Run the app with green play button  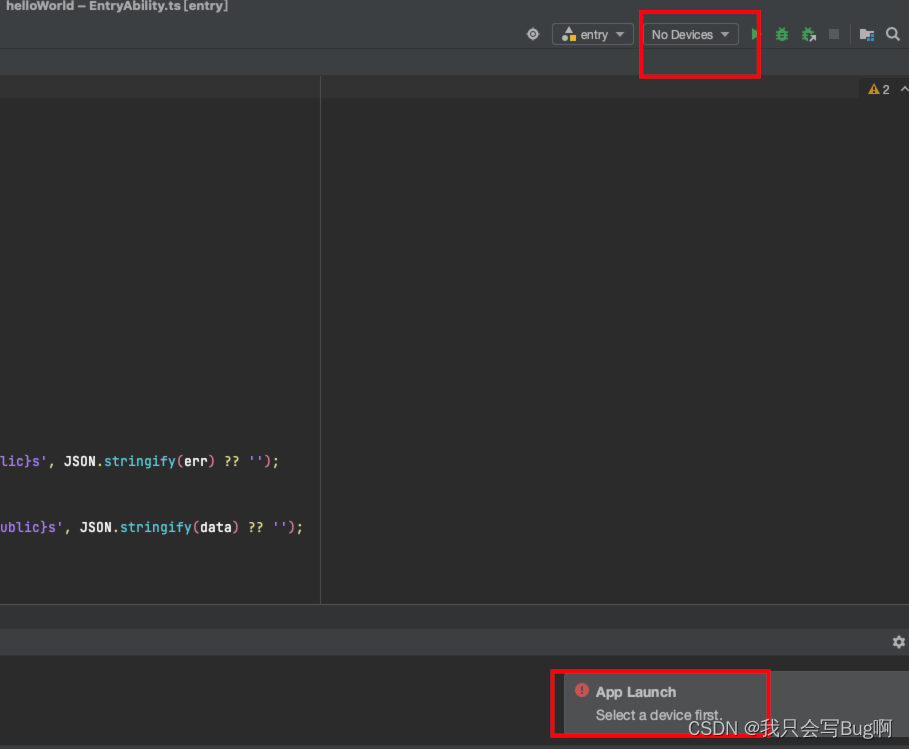[x=755, y=34]
